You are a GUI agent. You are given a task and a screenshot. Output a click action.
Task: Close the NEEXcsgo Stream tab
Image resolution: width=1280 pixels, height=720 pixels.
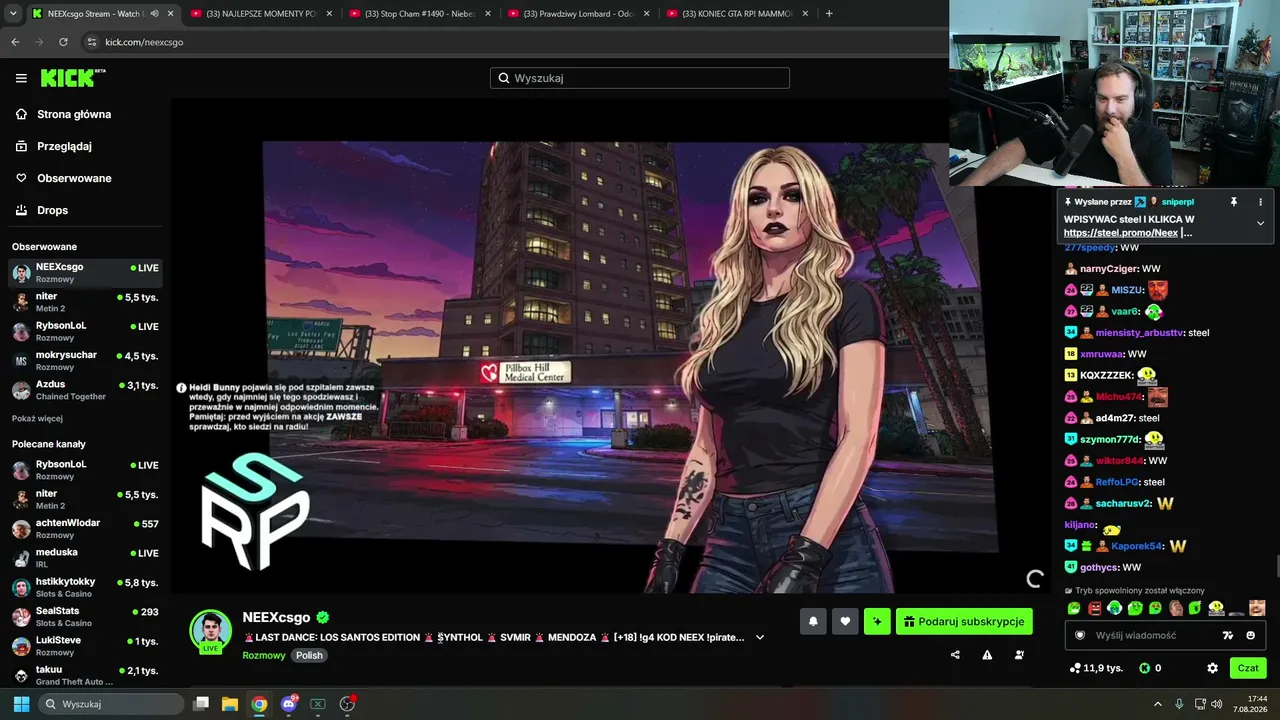point(170,14)
